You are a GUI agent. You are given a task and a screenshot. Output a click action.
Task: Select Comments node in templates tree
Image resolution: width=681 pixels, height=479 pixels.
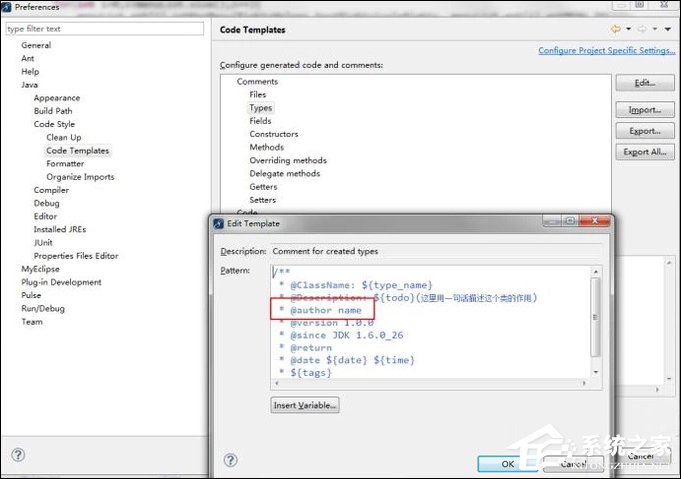point(257,81)
